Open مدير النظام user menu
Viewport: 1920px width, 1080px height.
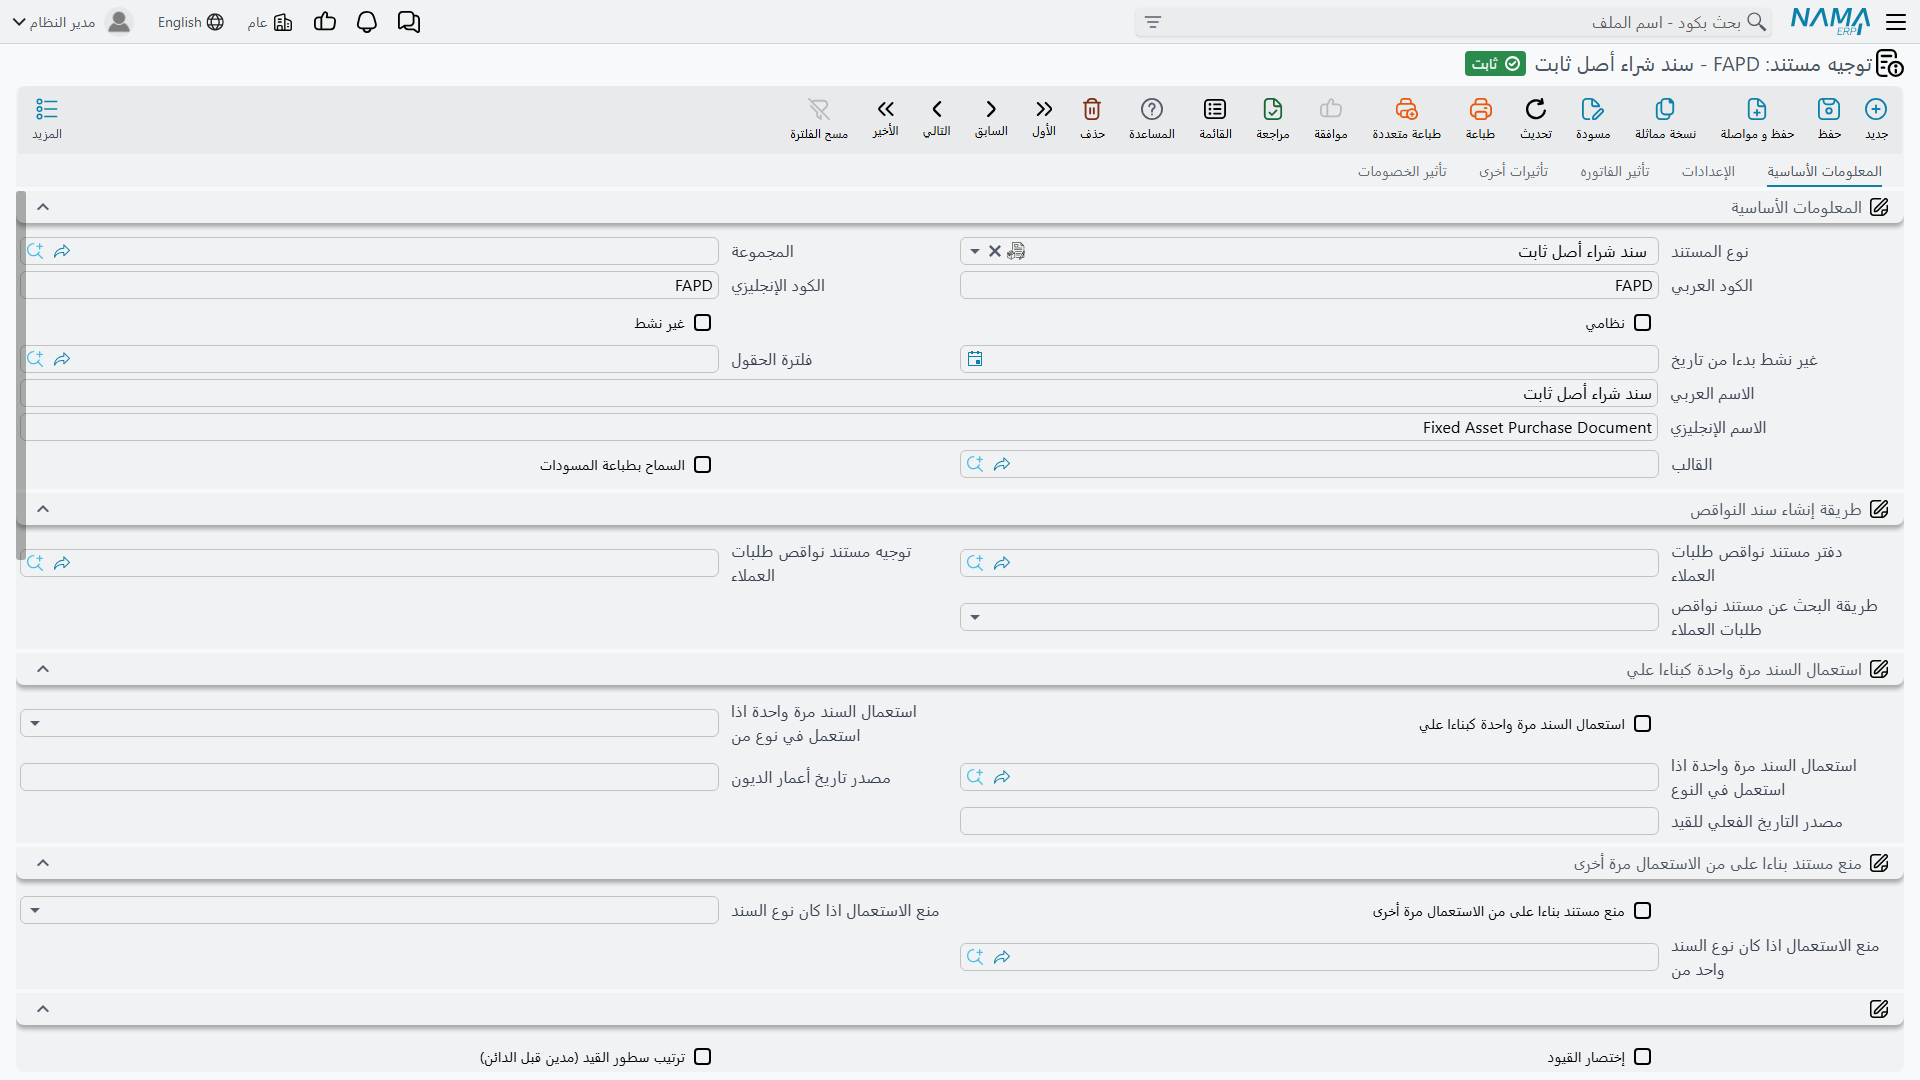[72, 22]
